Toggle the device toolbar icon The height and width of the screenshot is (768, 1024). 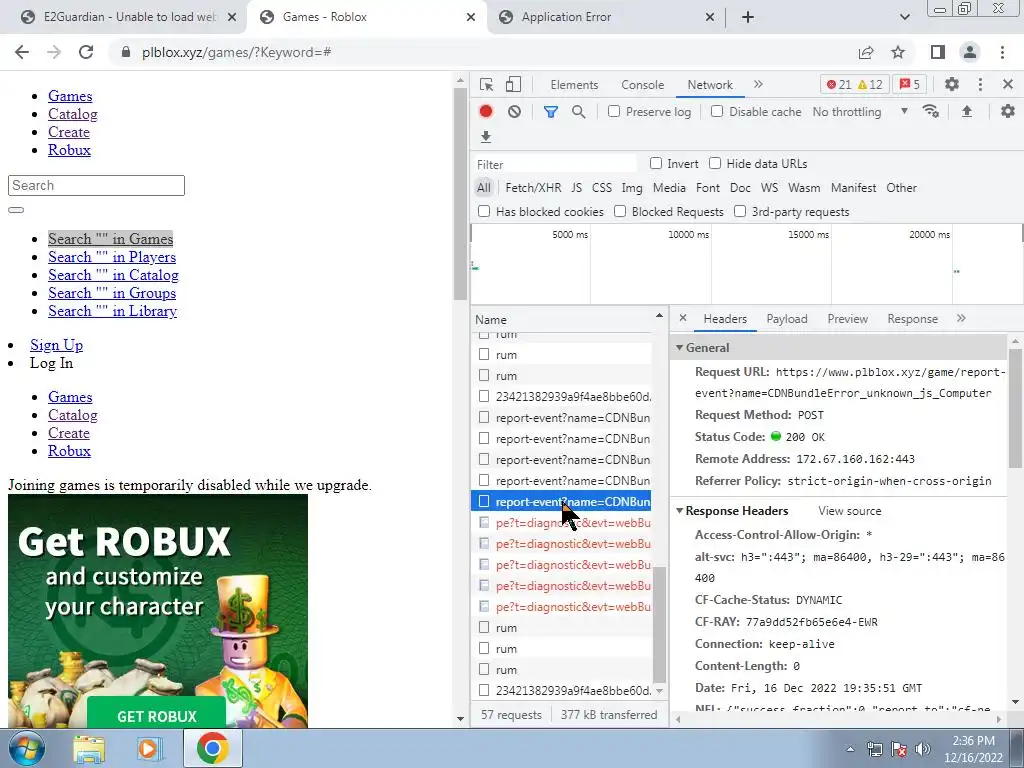(x=513, y=85)
